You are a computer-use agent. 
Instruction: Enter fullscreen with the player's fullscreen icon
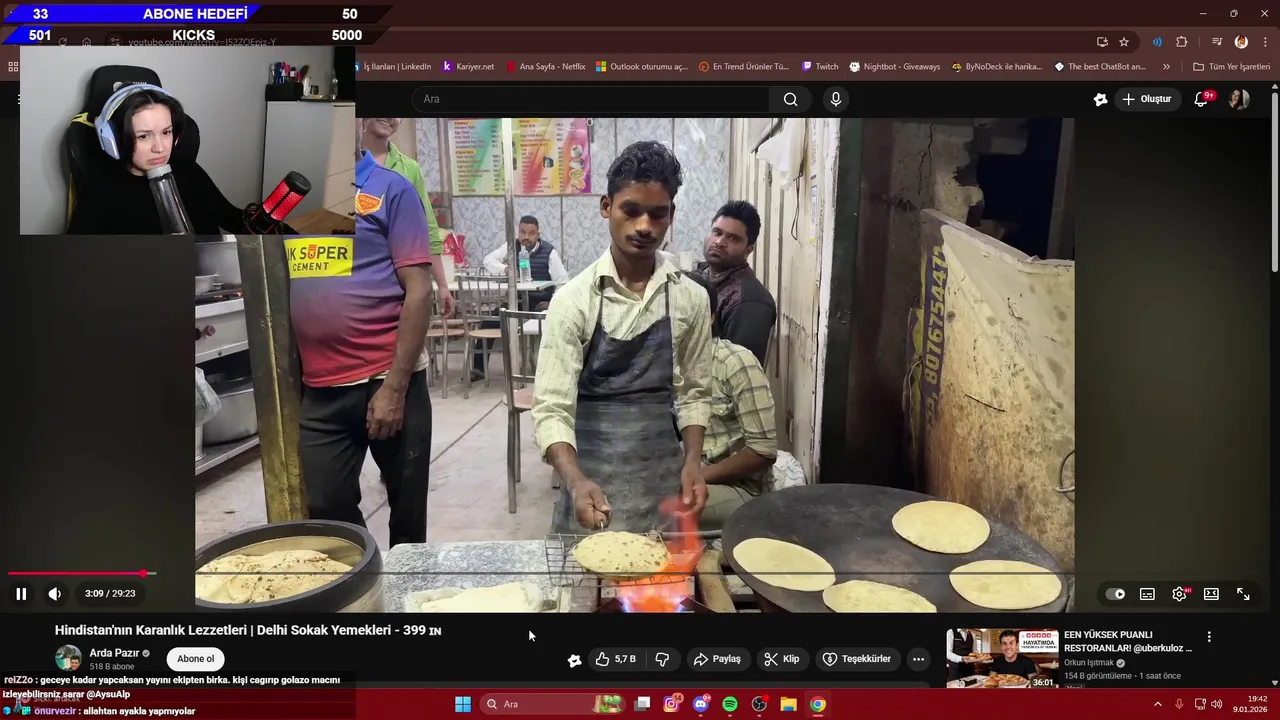(1244, 594)
